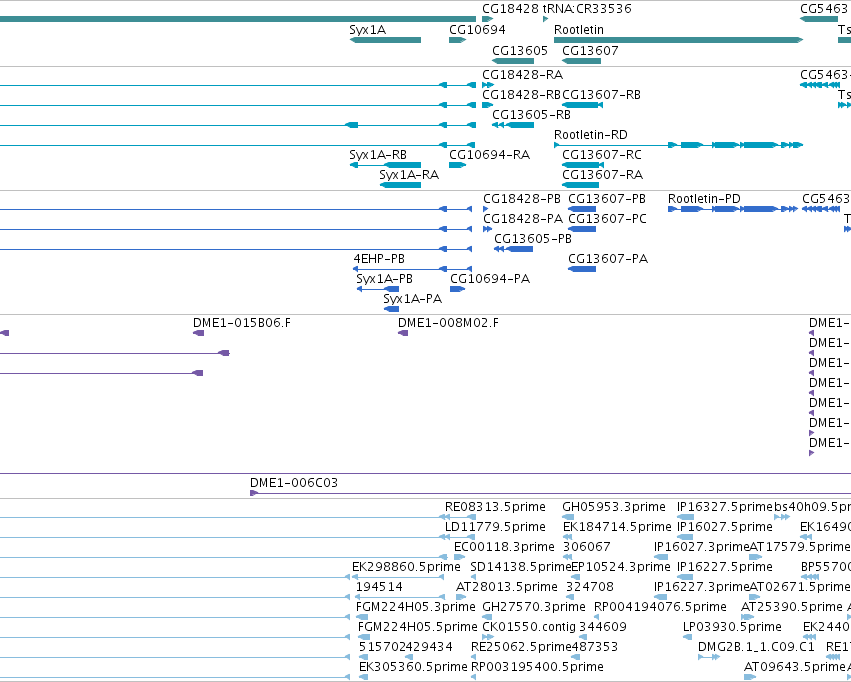Open the CG13607-PB protein label
This screenshot has width=851, height=682.
pyautogui.click(x=607, y=199)
